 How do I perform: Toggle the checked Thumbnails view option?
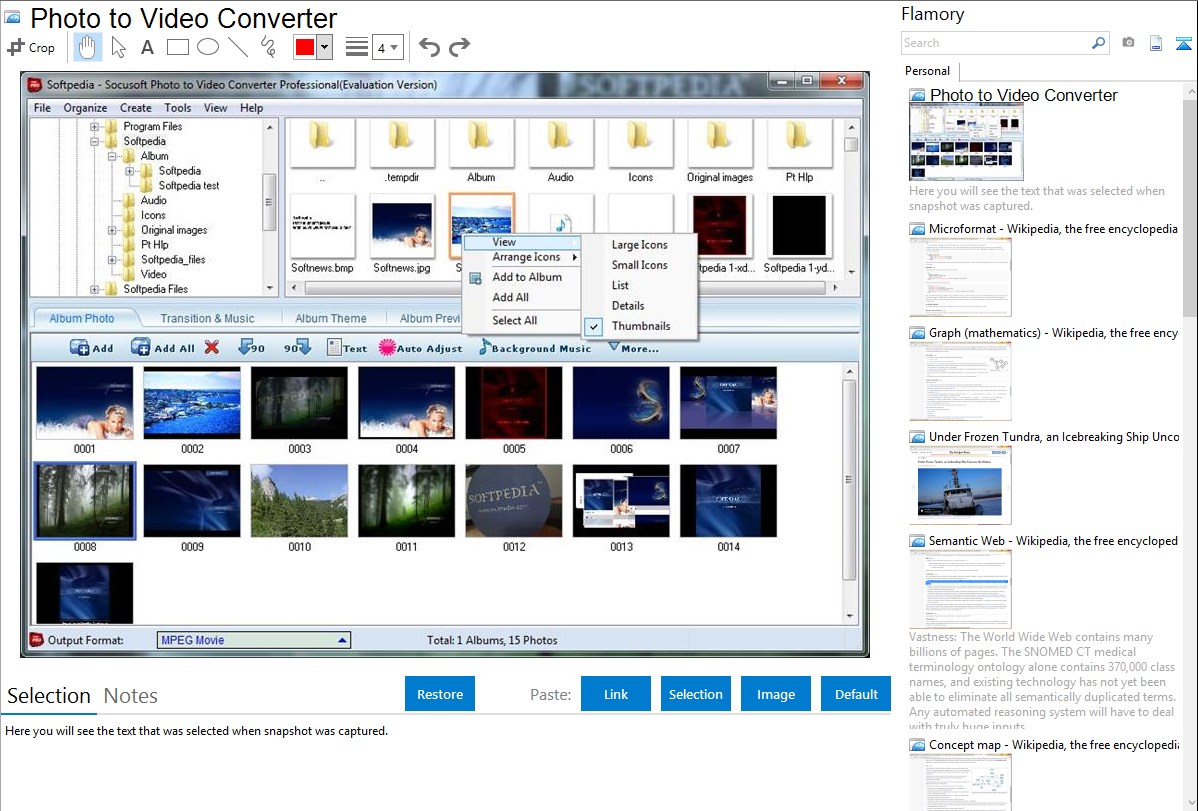(x=639, y=326)
